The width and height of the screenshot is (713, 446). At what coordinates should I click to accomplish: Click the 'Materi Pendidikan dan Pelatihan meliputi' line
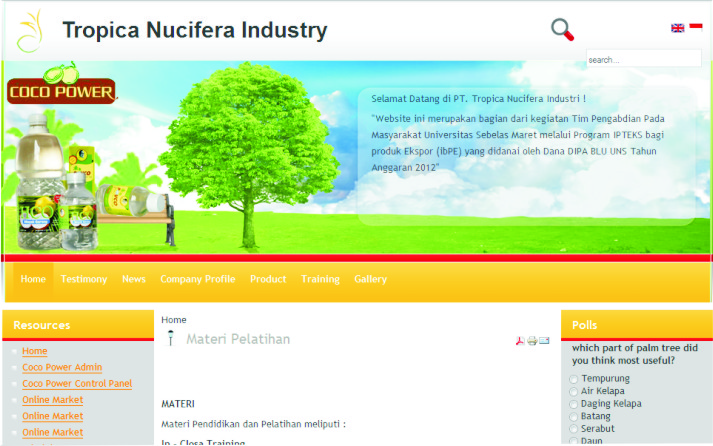(253, 424)
